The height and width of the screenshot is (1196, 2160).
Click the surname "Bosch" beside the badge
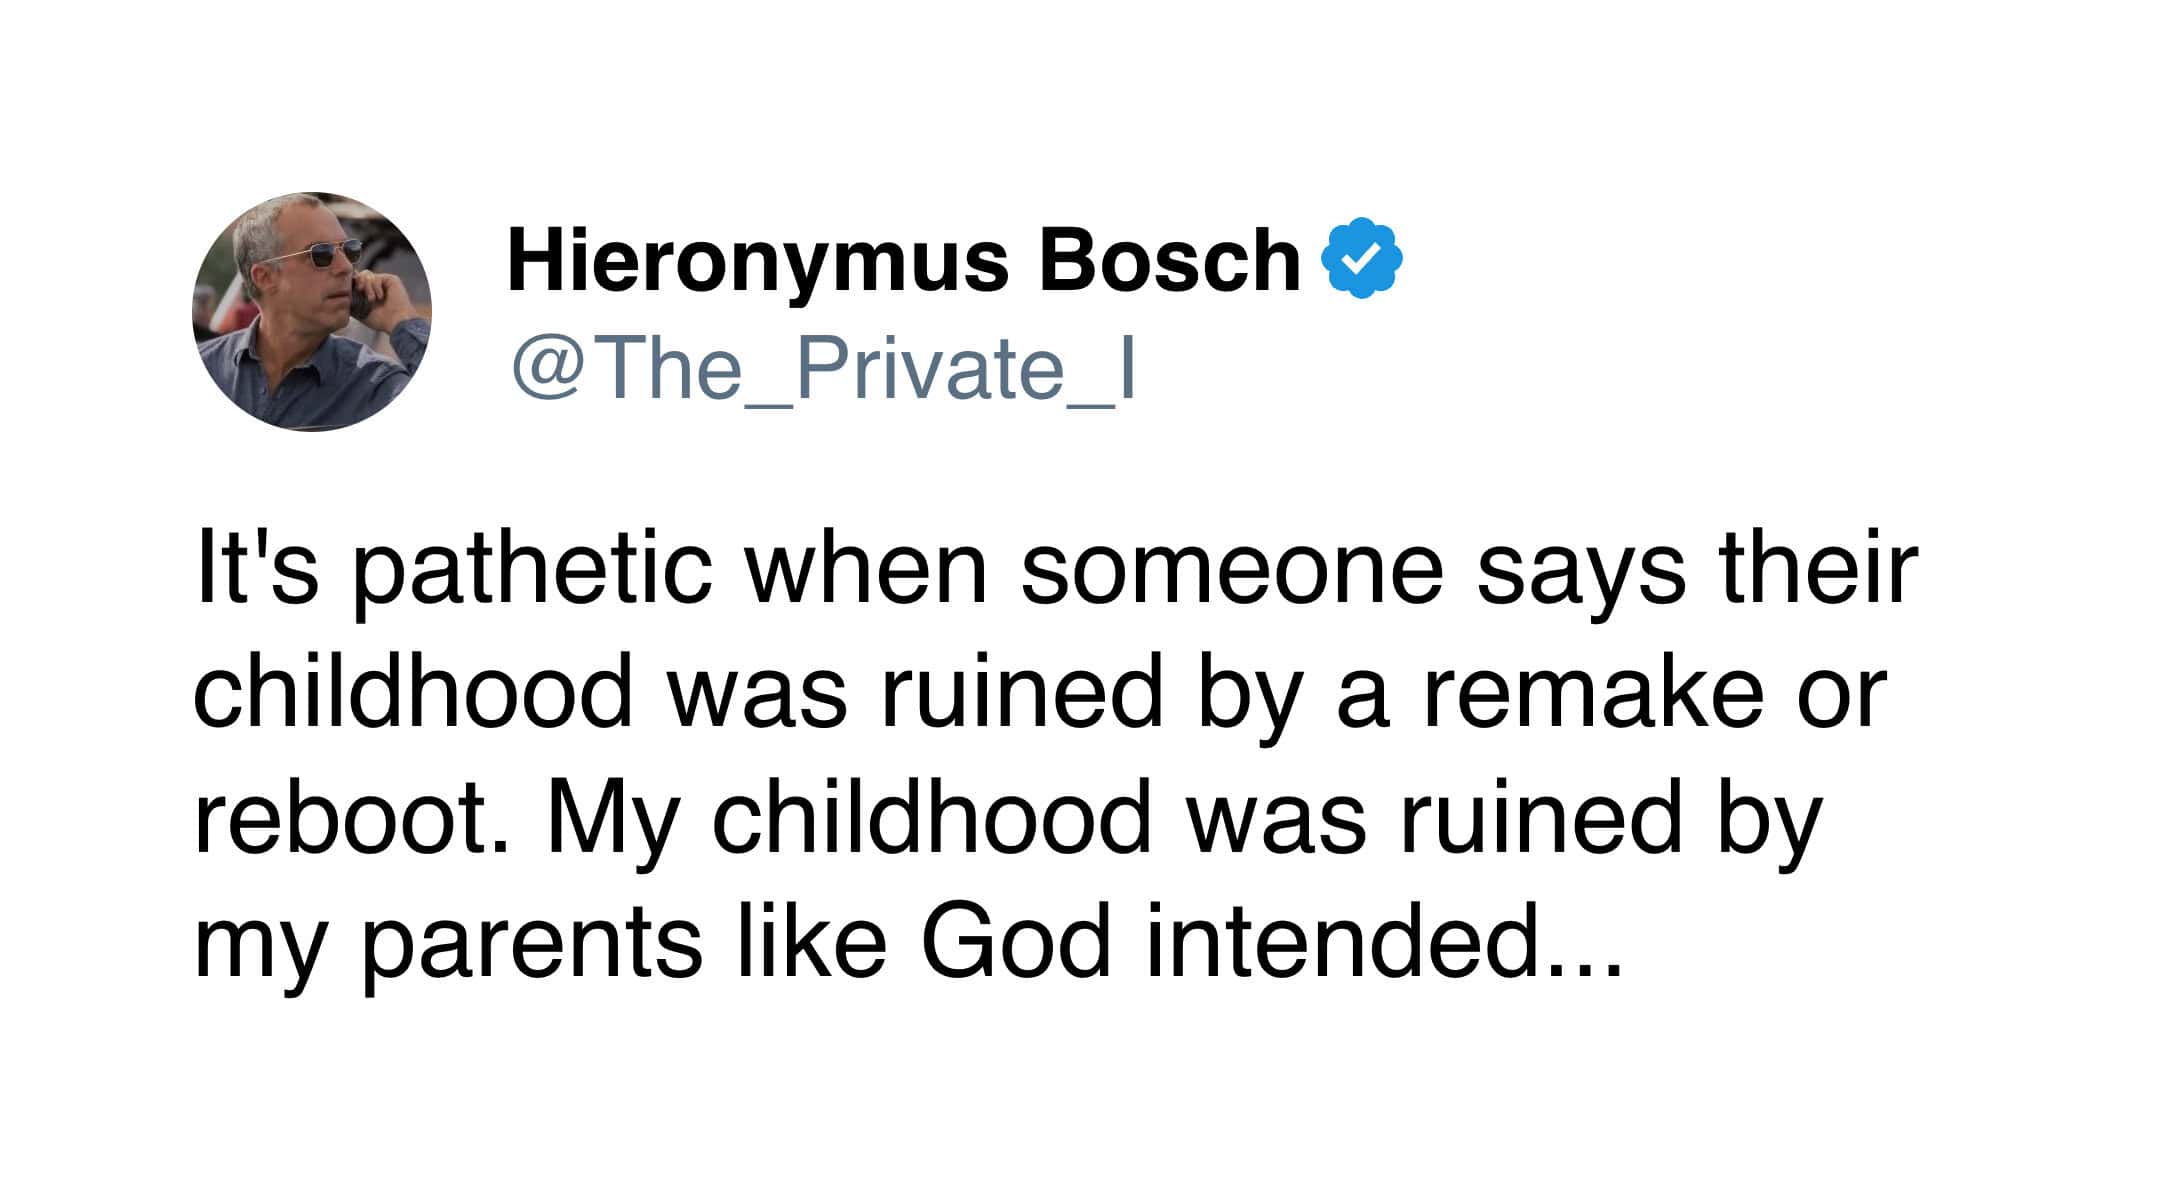point(1169,260)
